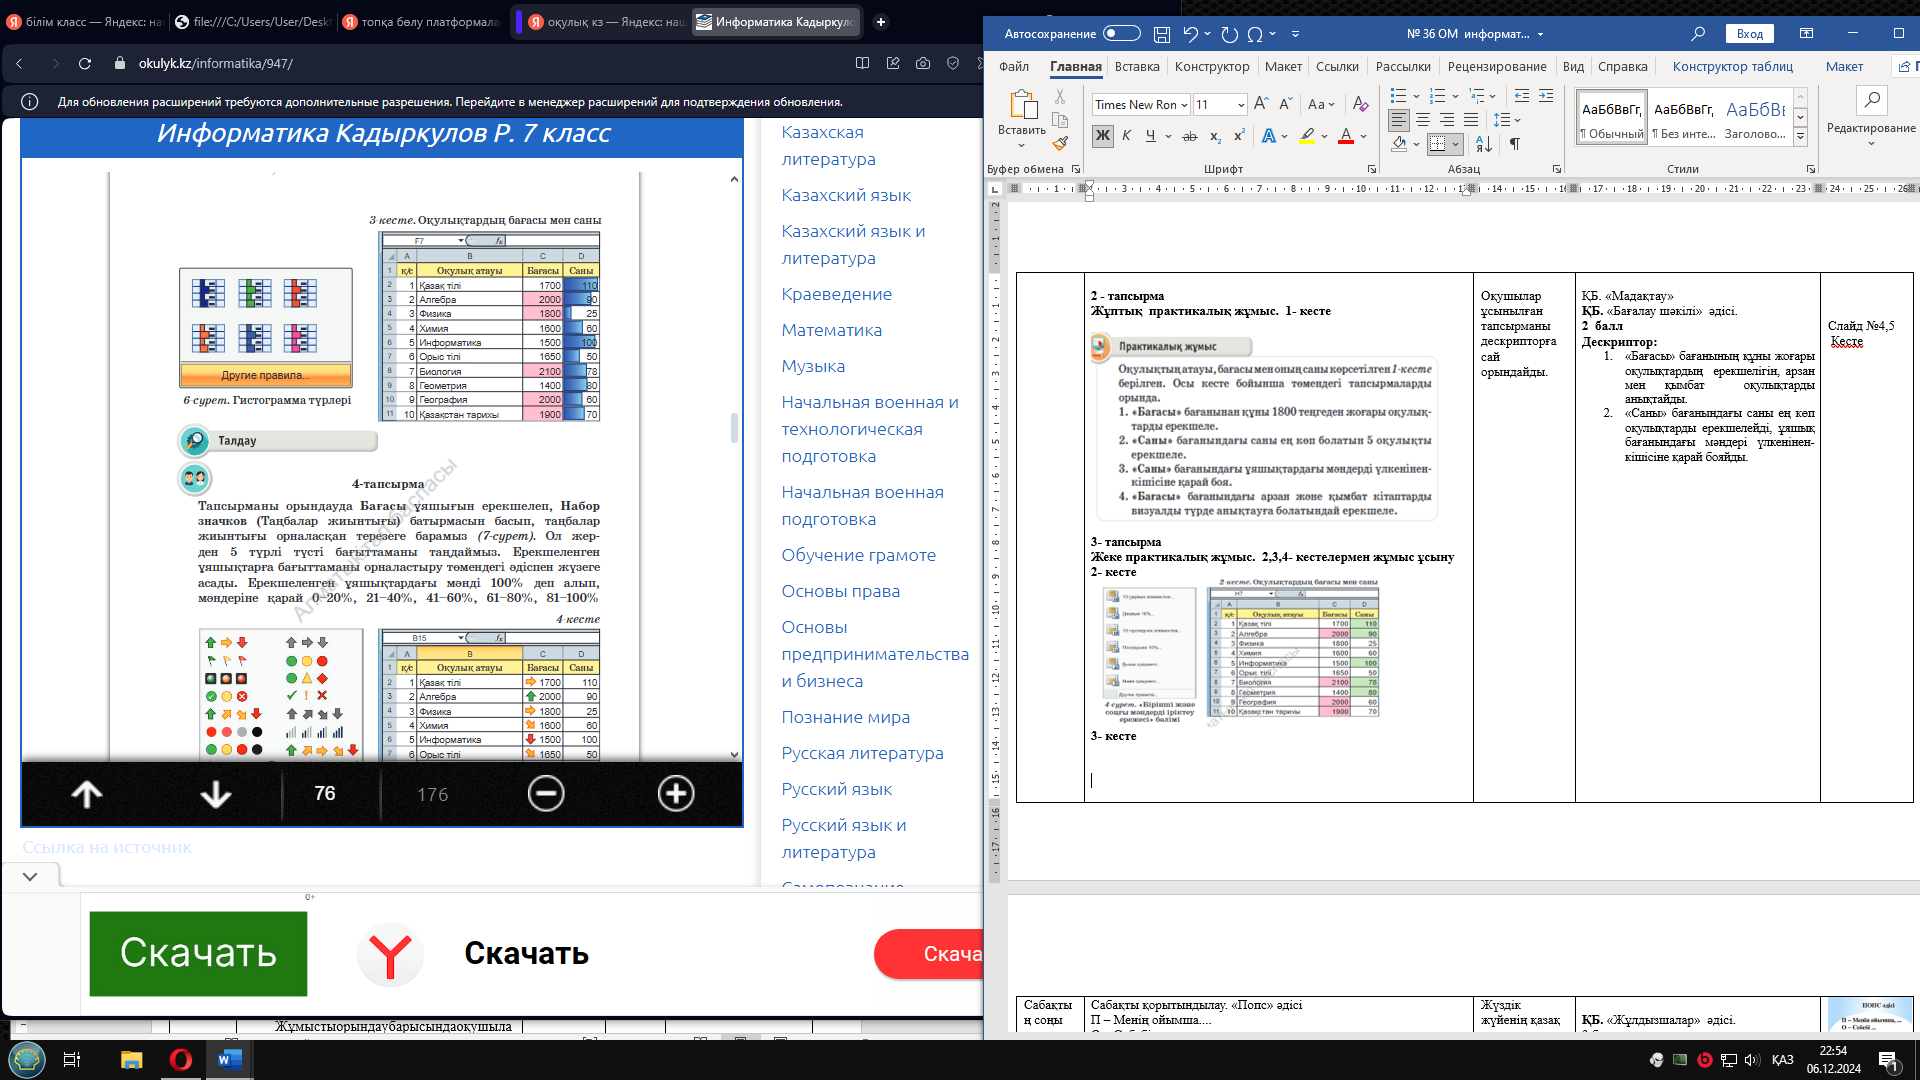Click the green Скачать button
Screen dimensions: 1920x1080
click(x=198, y=953)
